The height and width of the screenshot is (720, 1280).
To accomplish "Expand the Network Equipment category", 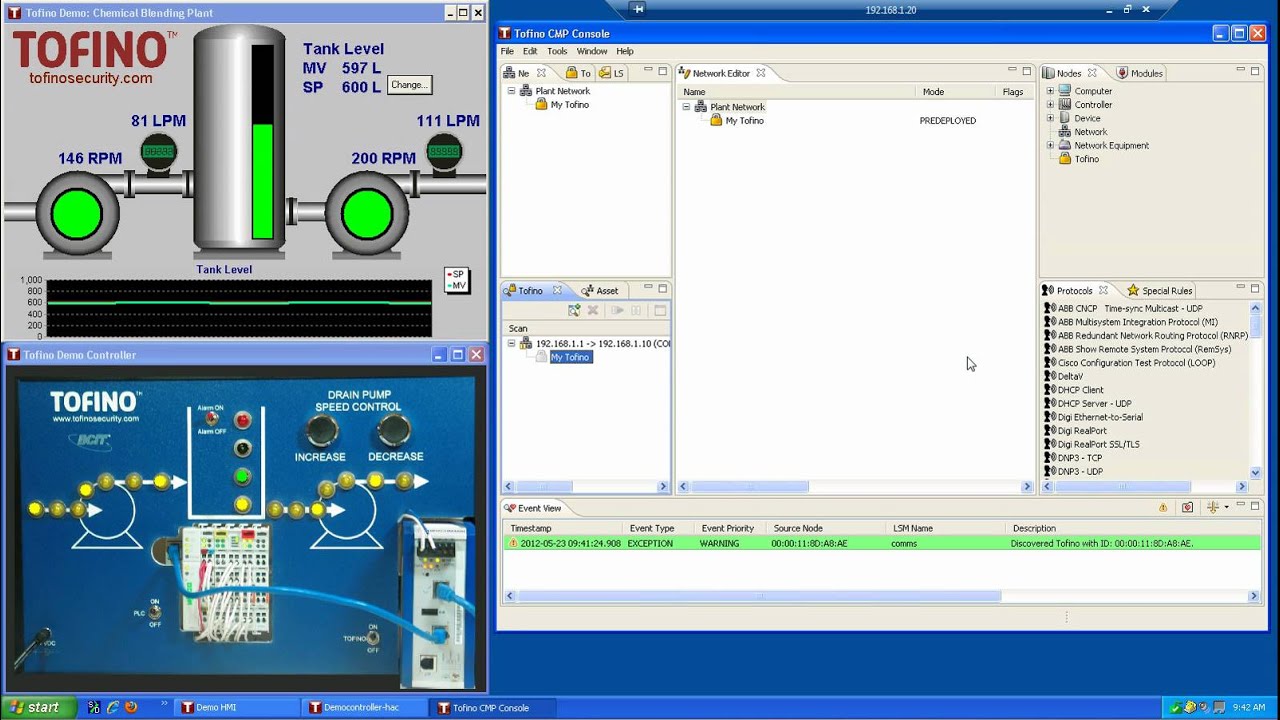I will (1050, 145).
